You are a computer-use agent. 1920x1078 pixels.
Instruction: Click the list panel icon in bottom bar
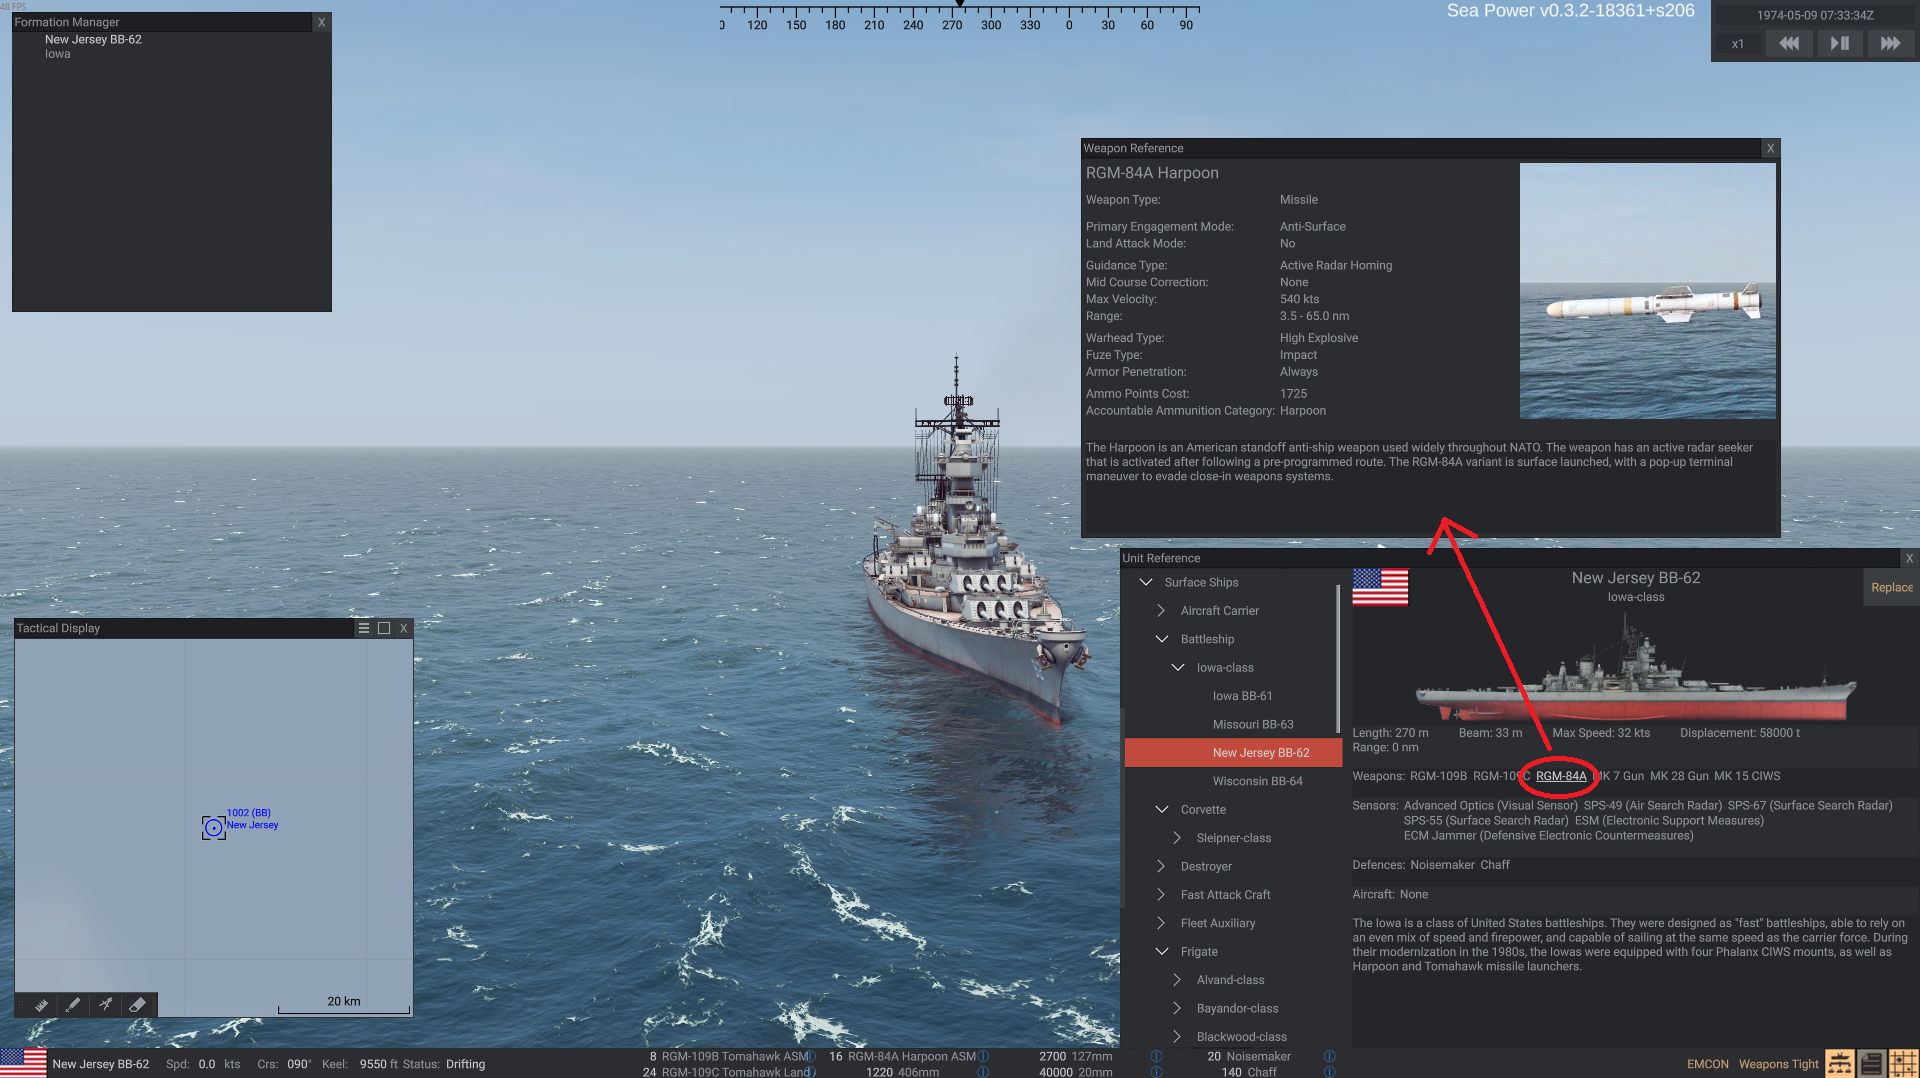pos(1871,1063)
